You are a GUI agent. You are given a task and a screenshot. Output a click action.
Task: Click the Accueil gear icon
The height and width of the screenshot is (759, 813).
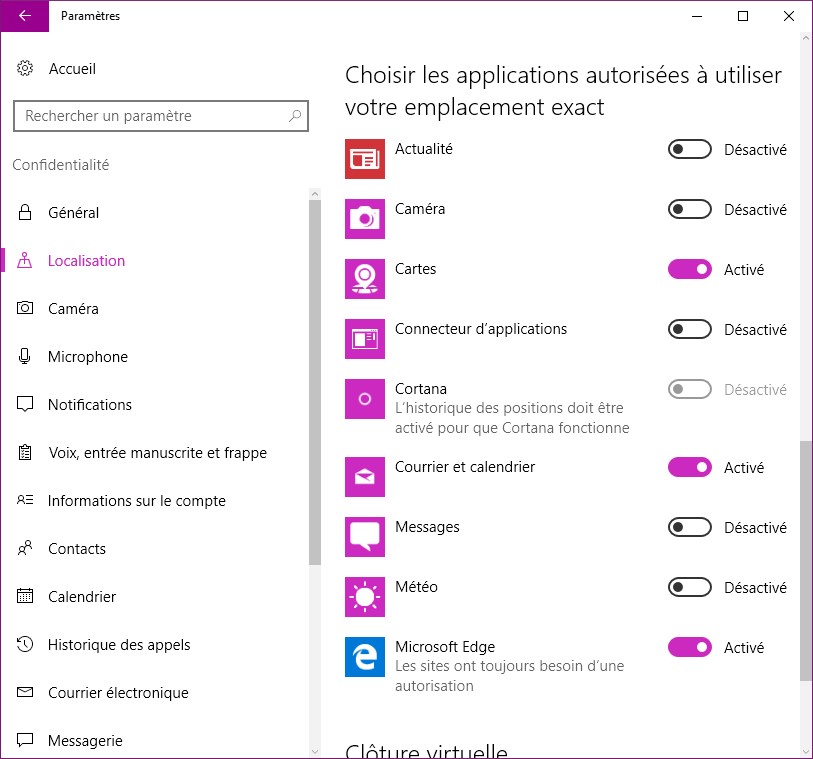25,69
